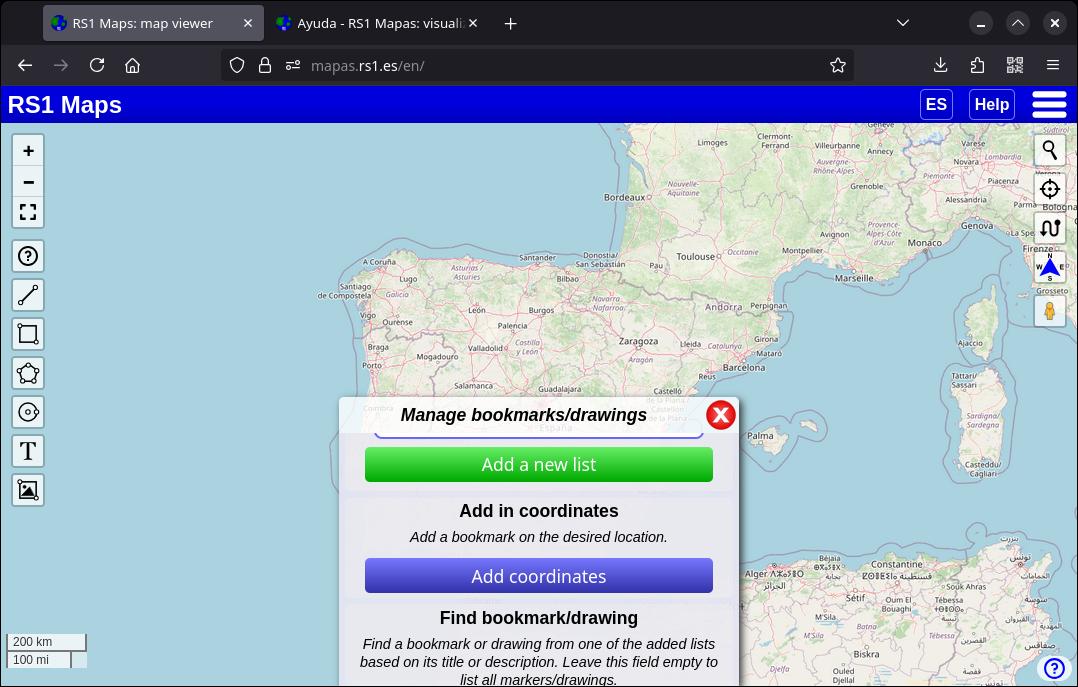Select the circle drawing tool
The height and width of the screenshot is (687, 1078).
tap(28, 412)
